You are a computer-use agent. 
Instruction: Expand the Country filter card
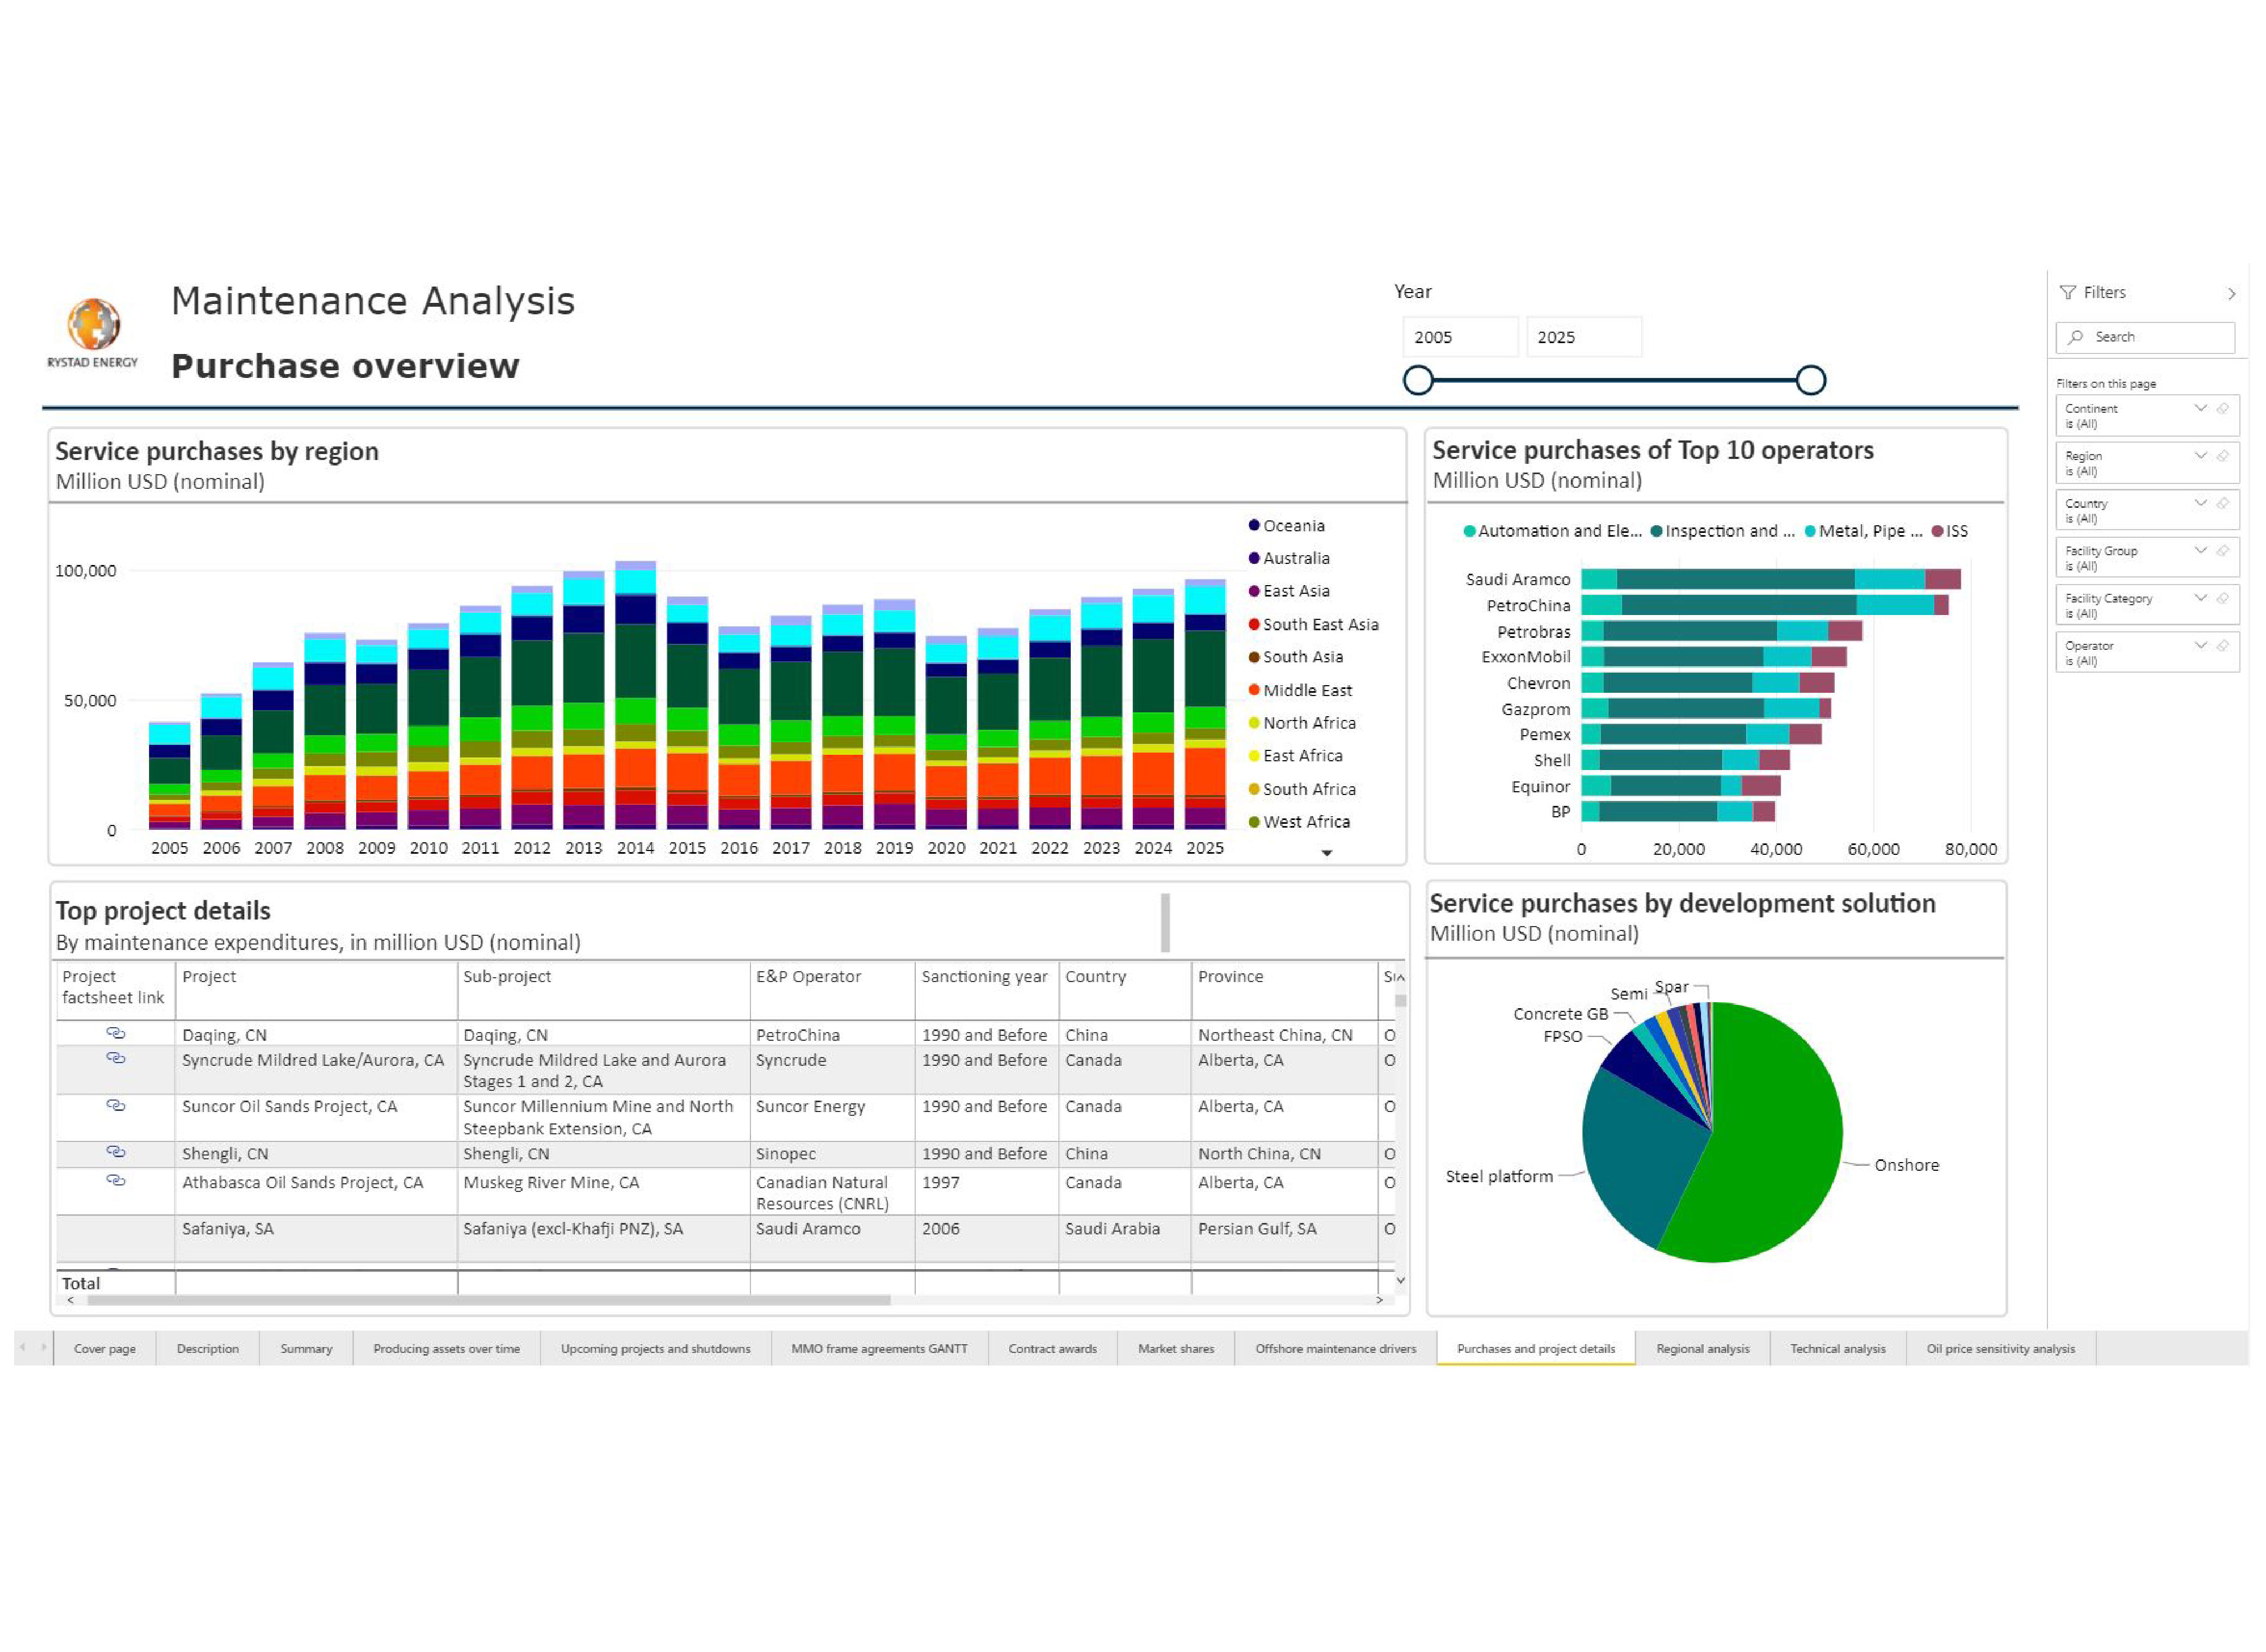pos(2200,503)
